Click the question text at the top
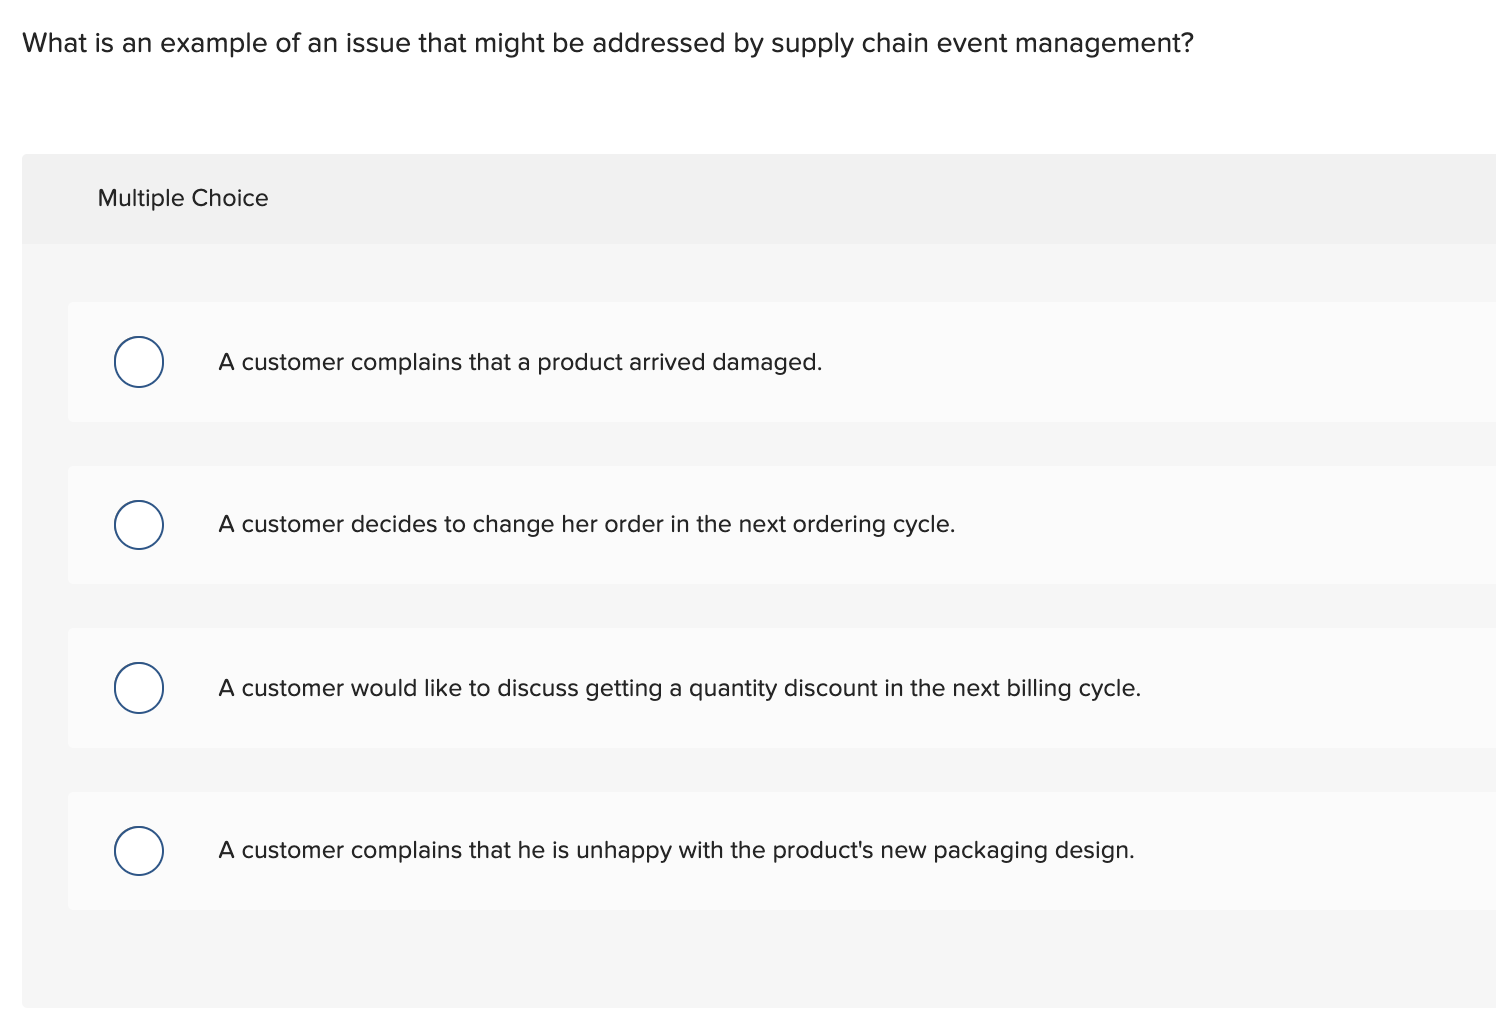Image resolution: width=1496 pixels, height=1014 pixels. click(x=607, y=43)
